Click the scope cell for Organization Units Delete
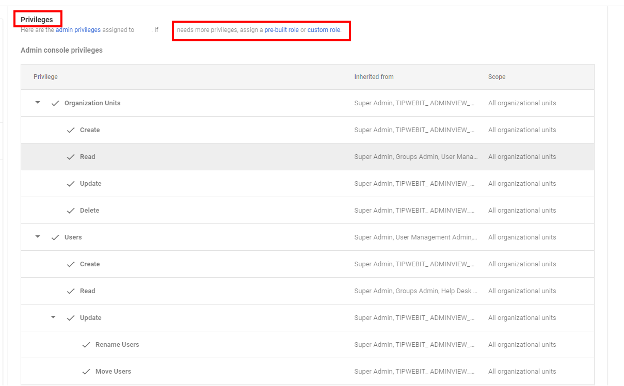The width and height of the screenshot is (624, 386). point(522,211)
